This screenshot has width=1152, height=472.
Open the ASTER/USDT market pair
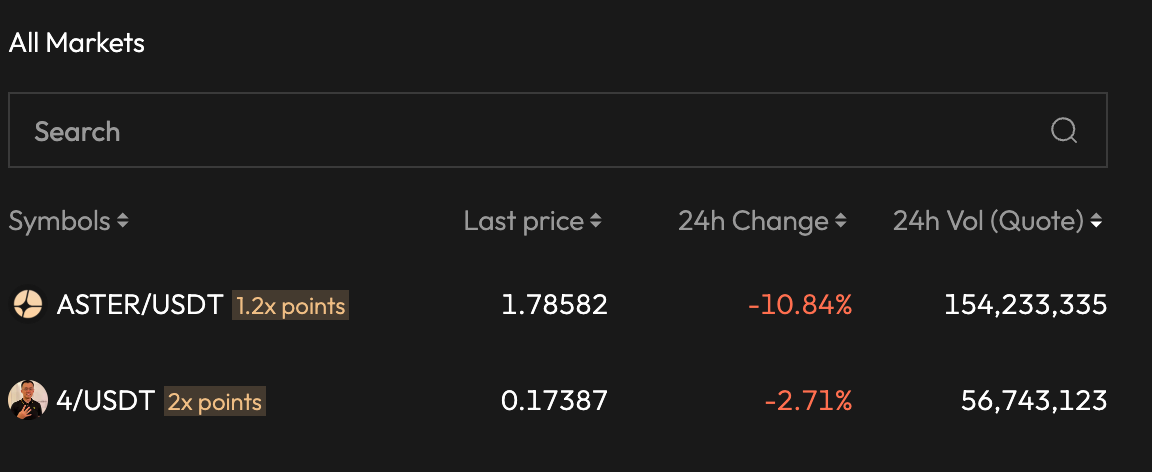(140, 305)
